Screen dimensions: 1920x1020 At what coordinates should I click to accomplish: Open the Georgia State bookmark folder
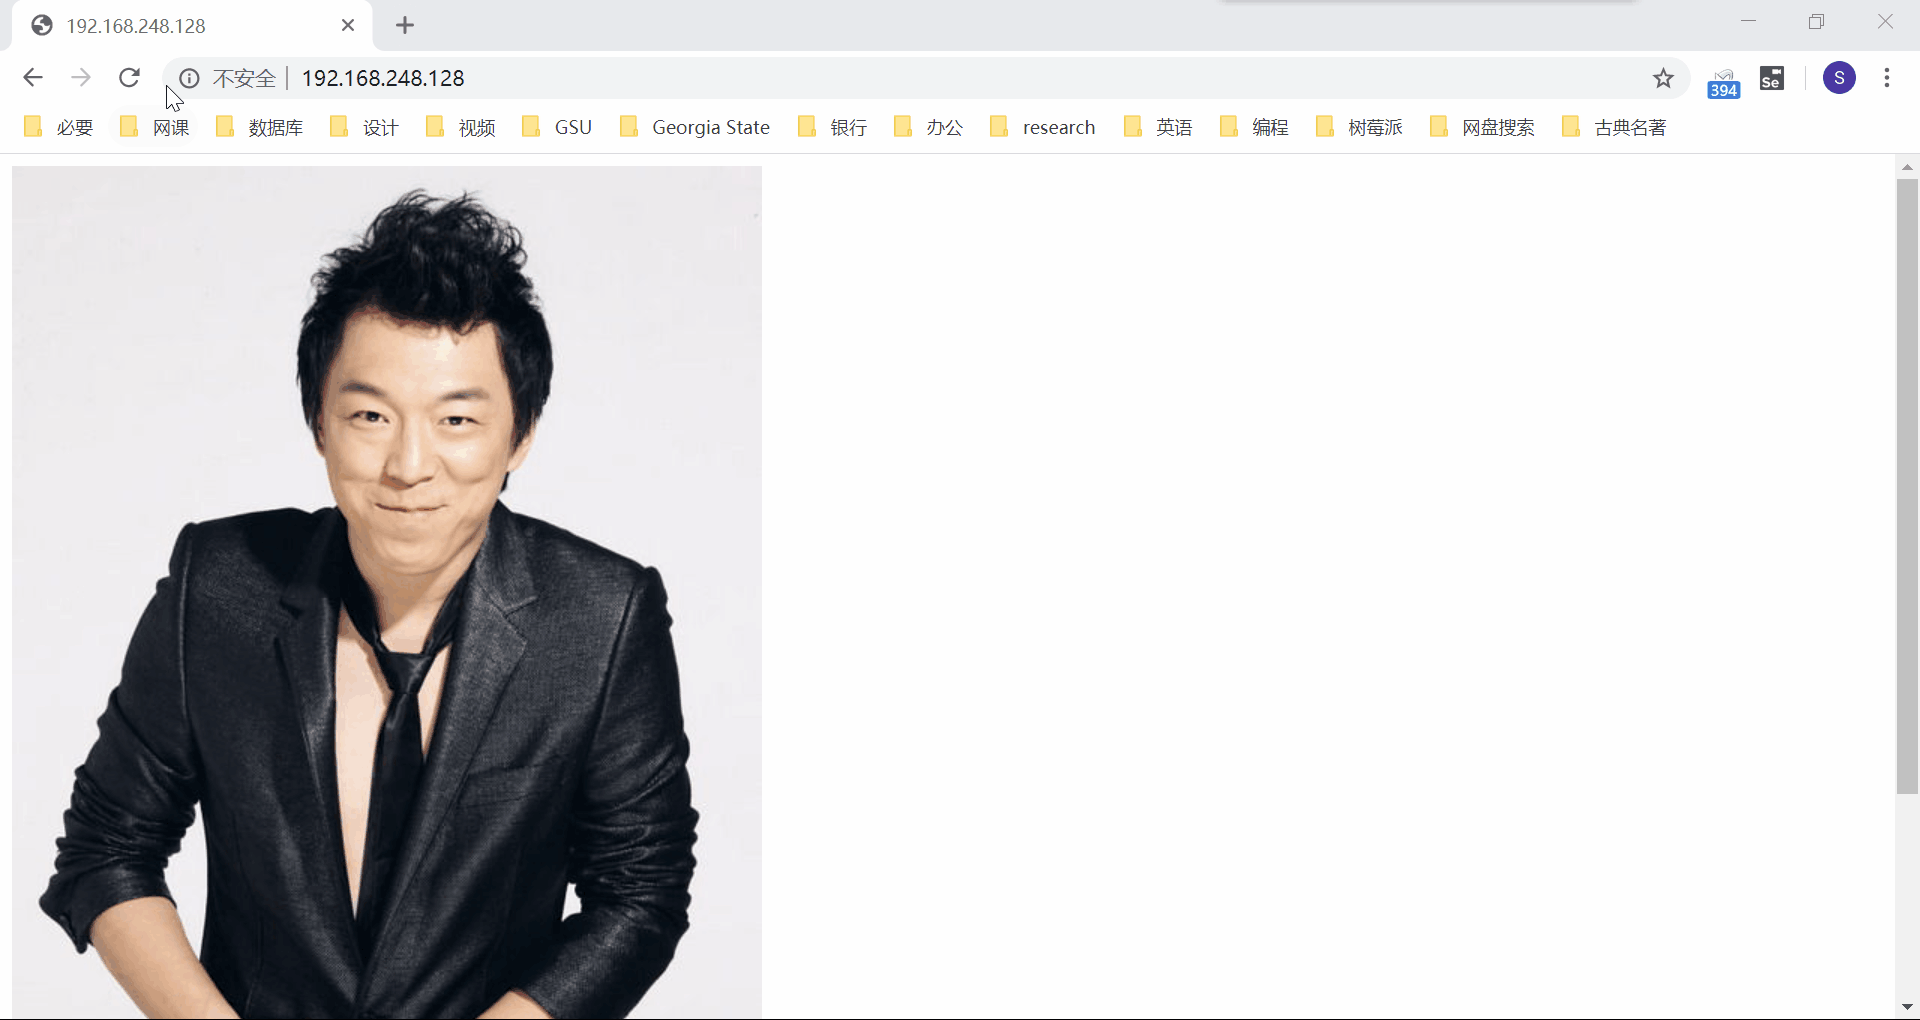pos(696,127)
